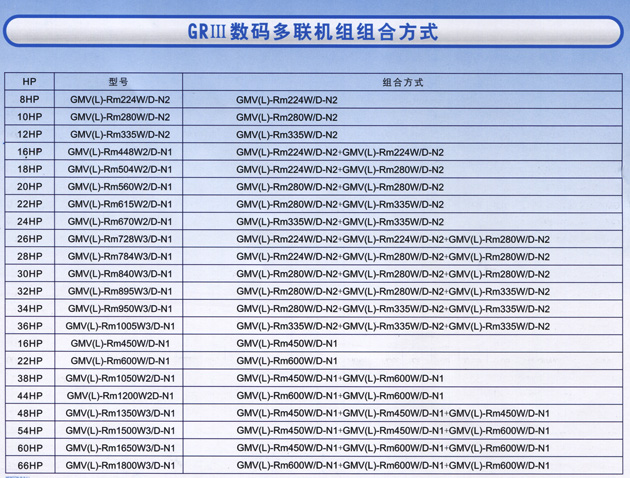This screenshot has width=630, height=478.
Task: Click model GMV(L)-Rm1650W3/D-N1
Action: tap(120, 448)
